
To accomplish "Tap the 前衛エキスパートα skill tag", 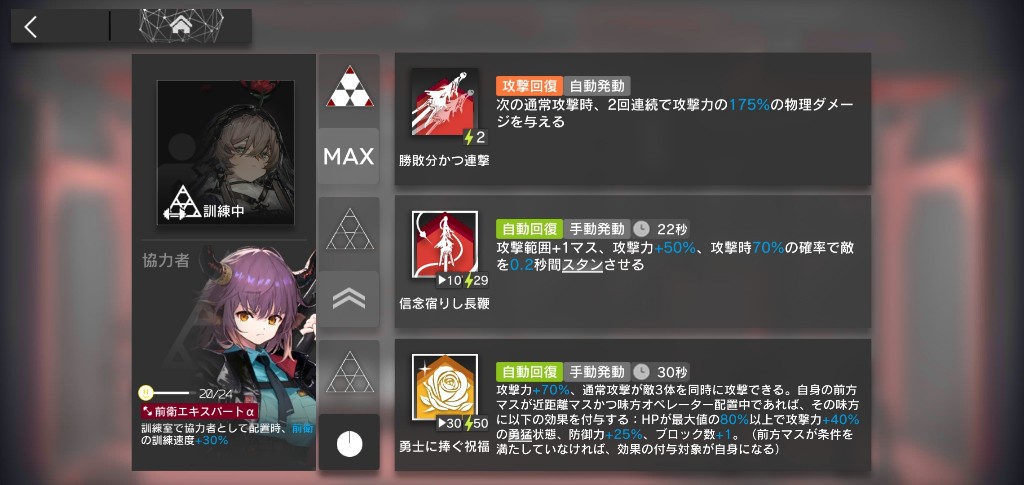I will click(x=200, y=412).
